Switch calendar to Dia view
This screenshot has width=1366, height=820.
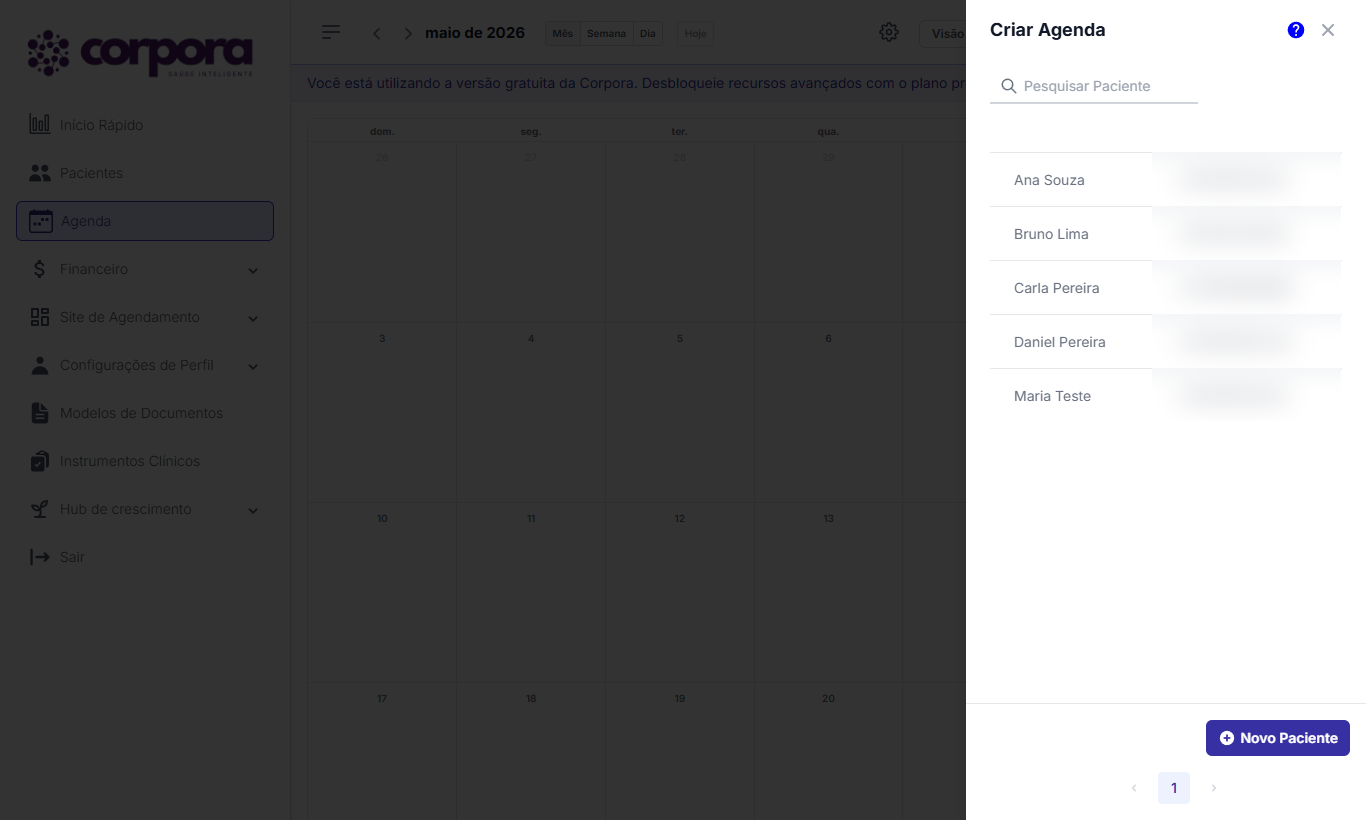point(648,33)
